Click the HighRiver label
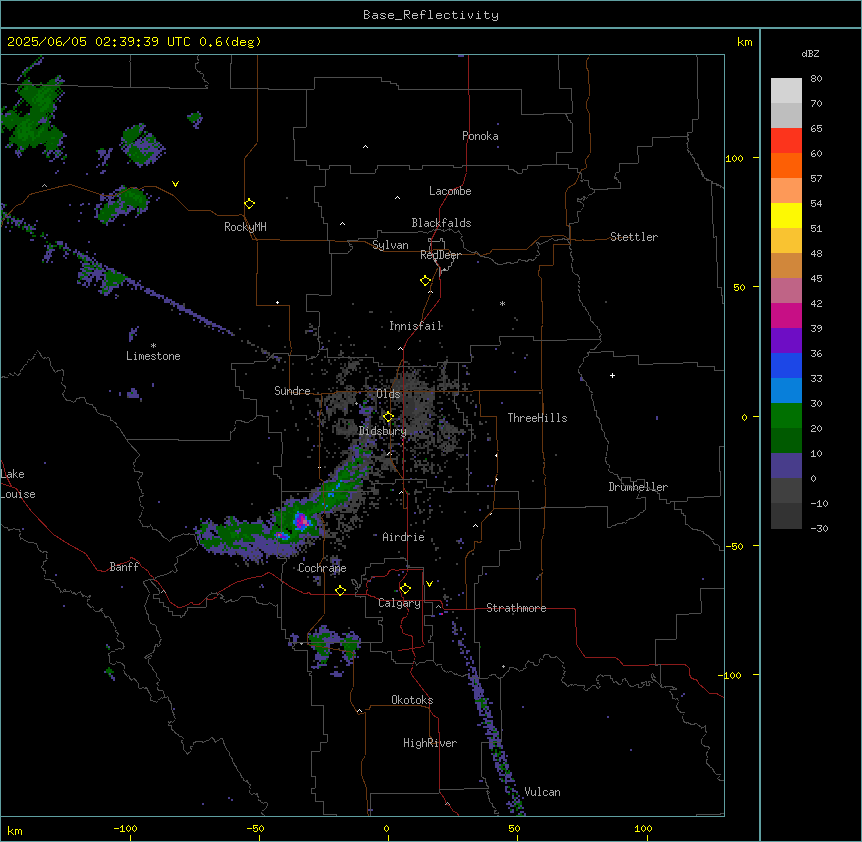The image size is (862, 842). tap(430, 743)
